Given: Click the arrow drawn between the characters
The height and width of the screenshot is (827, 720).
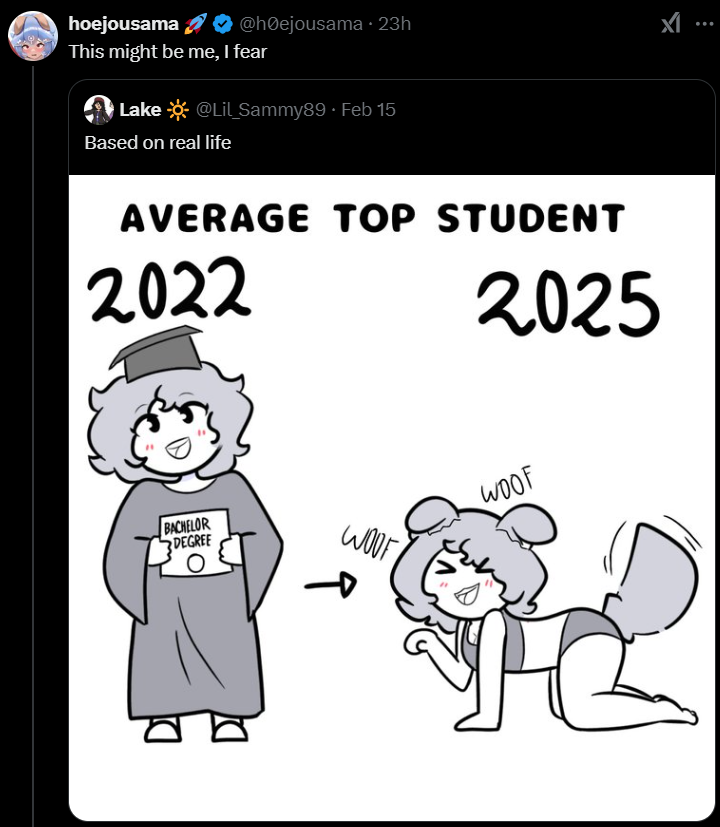Looking at the screenshot, I should coord(330,583).
